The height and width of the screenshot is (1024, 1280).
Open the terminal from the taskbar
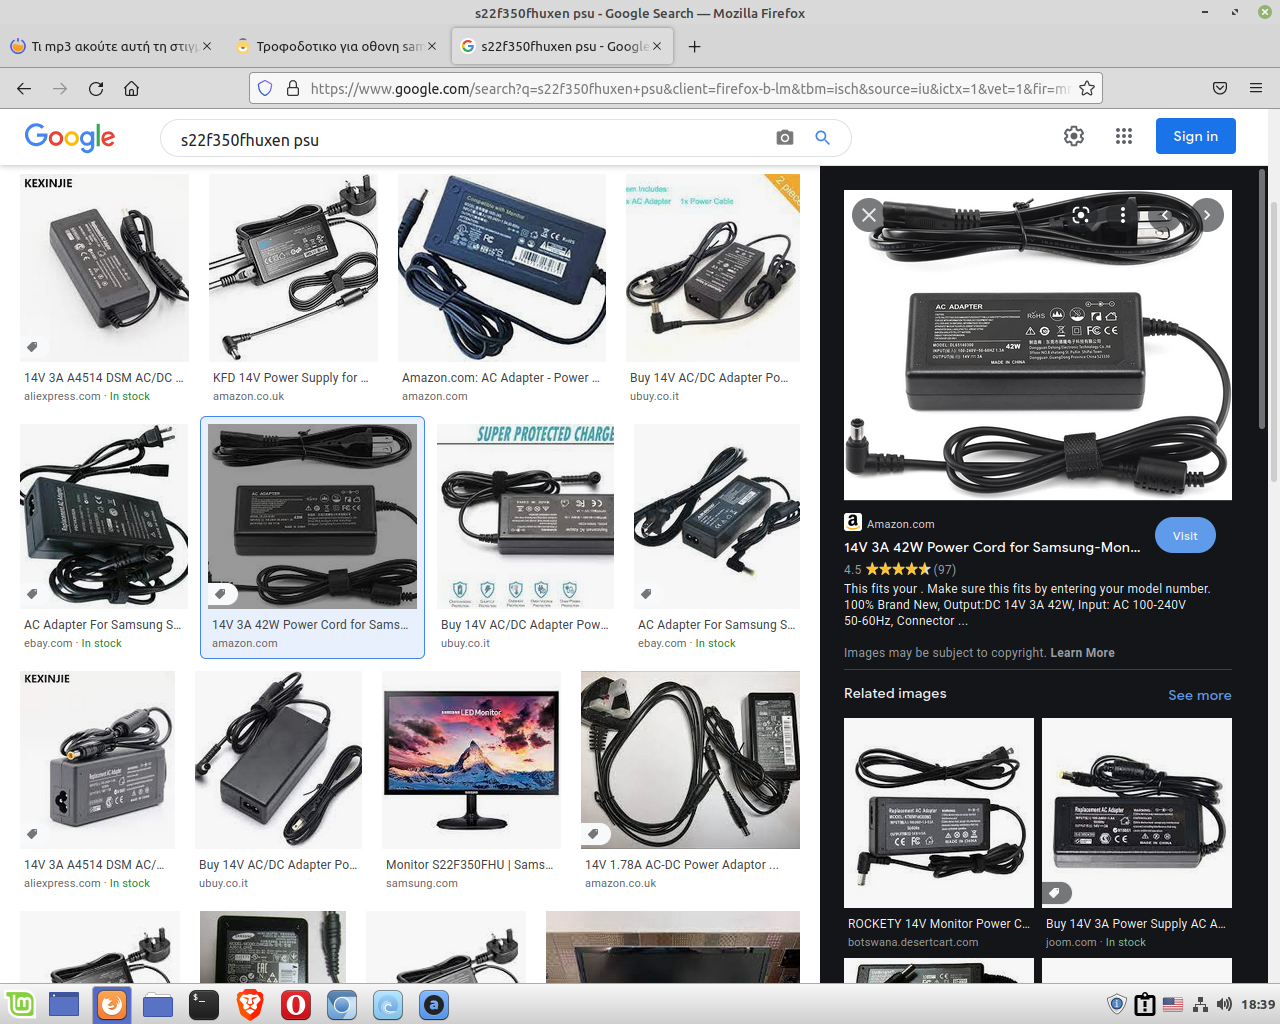[204, 1004]
